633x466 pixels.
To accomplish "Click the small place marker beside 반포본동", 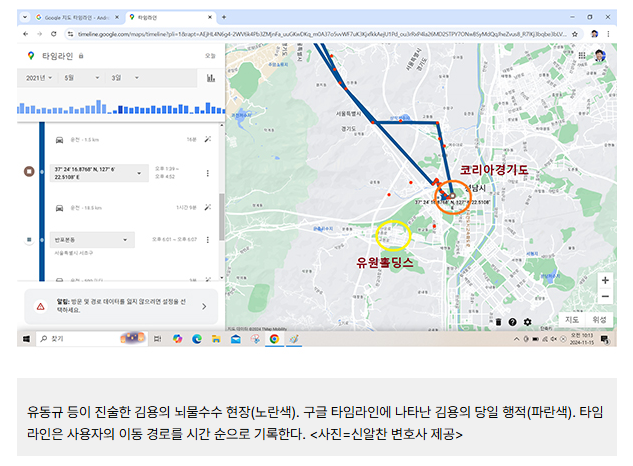I will coord(29,239).
